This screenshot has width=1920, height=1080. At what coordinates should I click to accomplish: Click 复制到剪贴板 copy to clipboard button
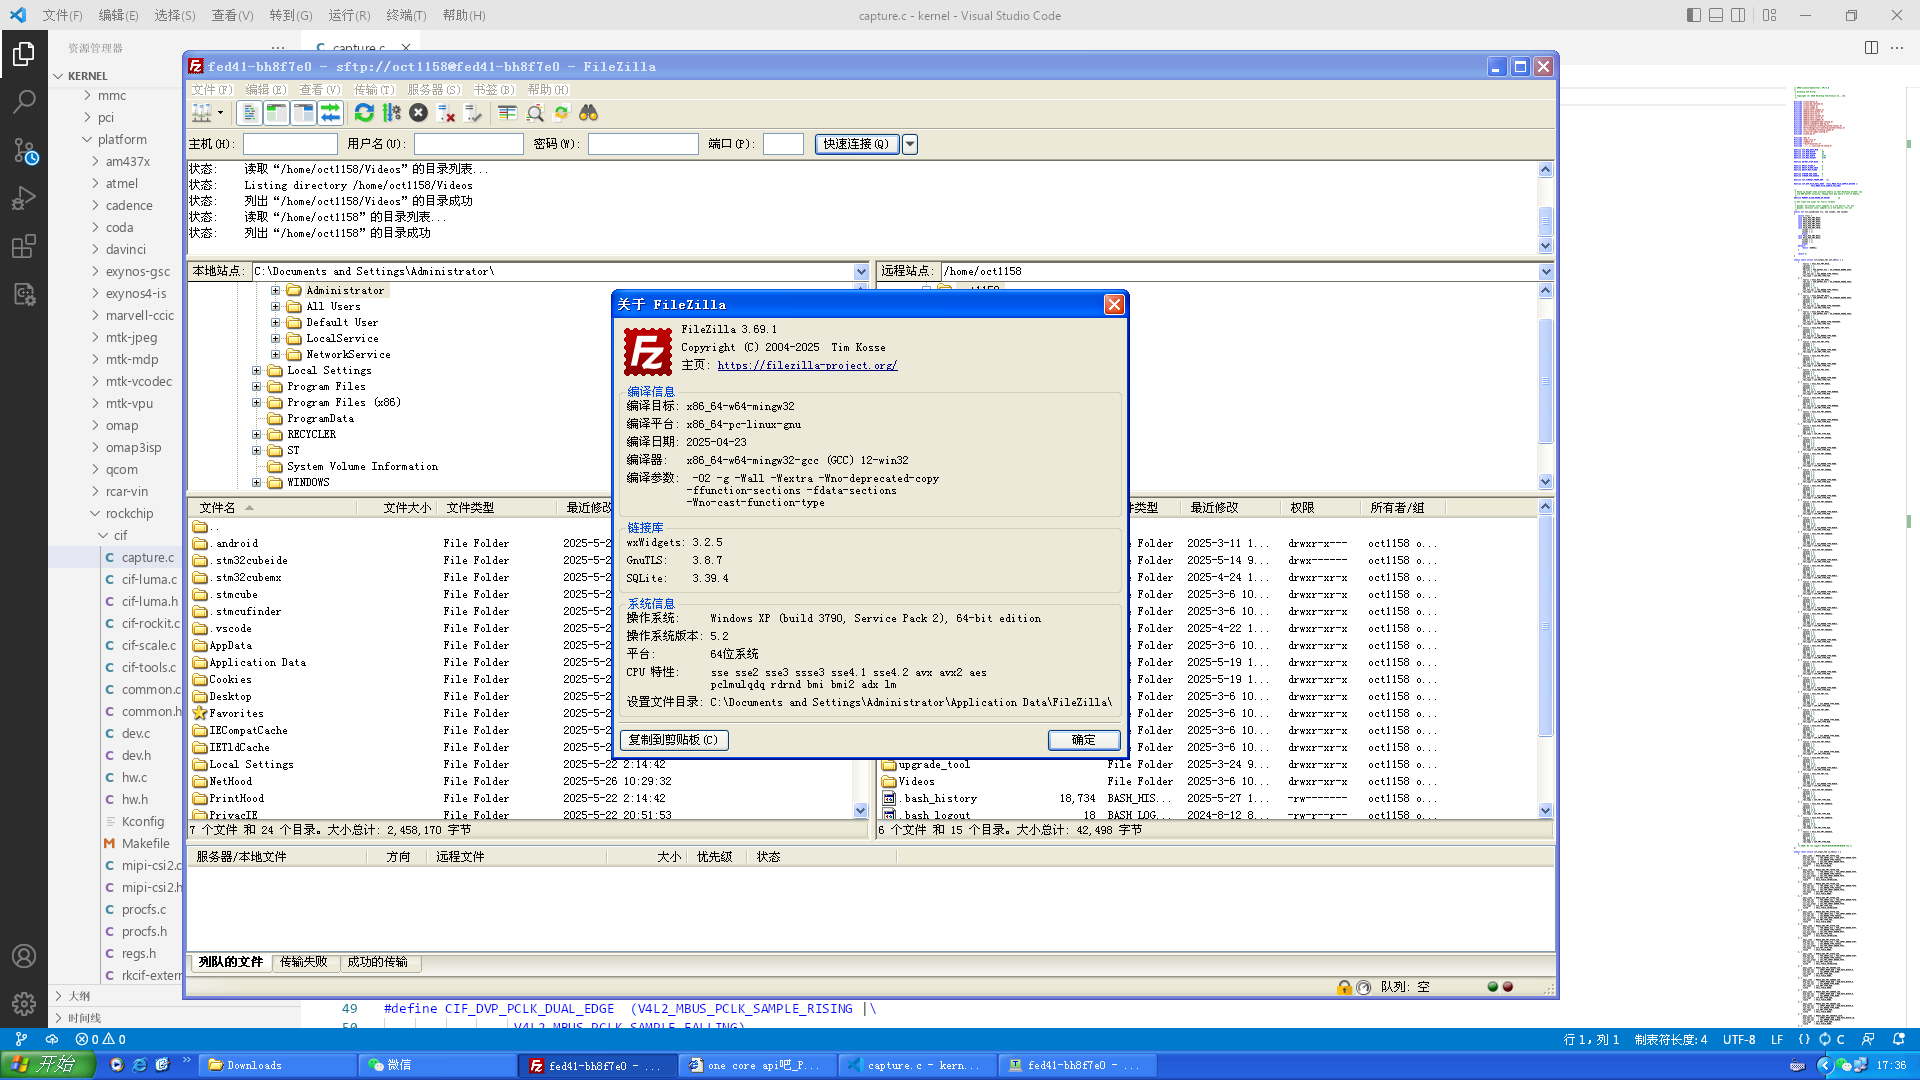coord(674,740)
